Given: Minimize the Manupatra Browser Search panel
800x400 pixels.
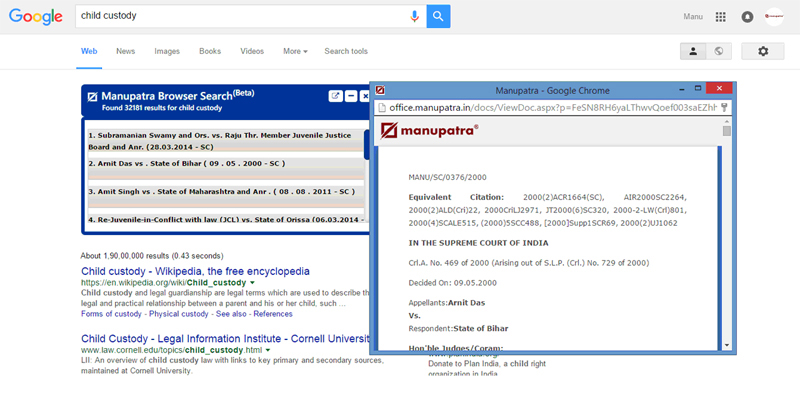Looking at the screenshot, I should (x=351, y=96).
